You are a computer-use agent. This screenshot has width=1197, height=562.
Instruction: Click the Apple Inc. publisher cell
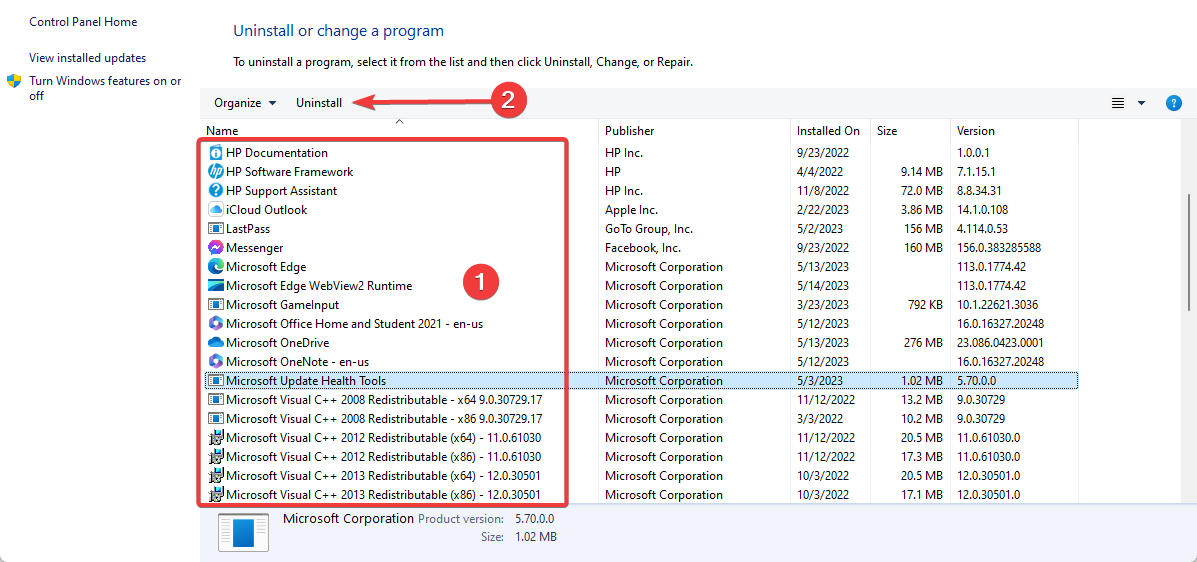coord(631,210)
